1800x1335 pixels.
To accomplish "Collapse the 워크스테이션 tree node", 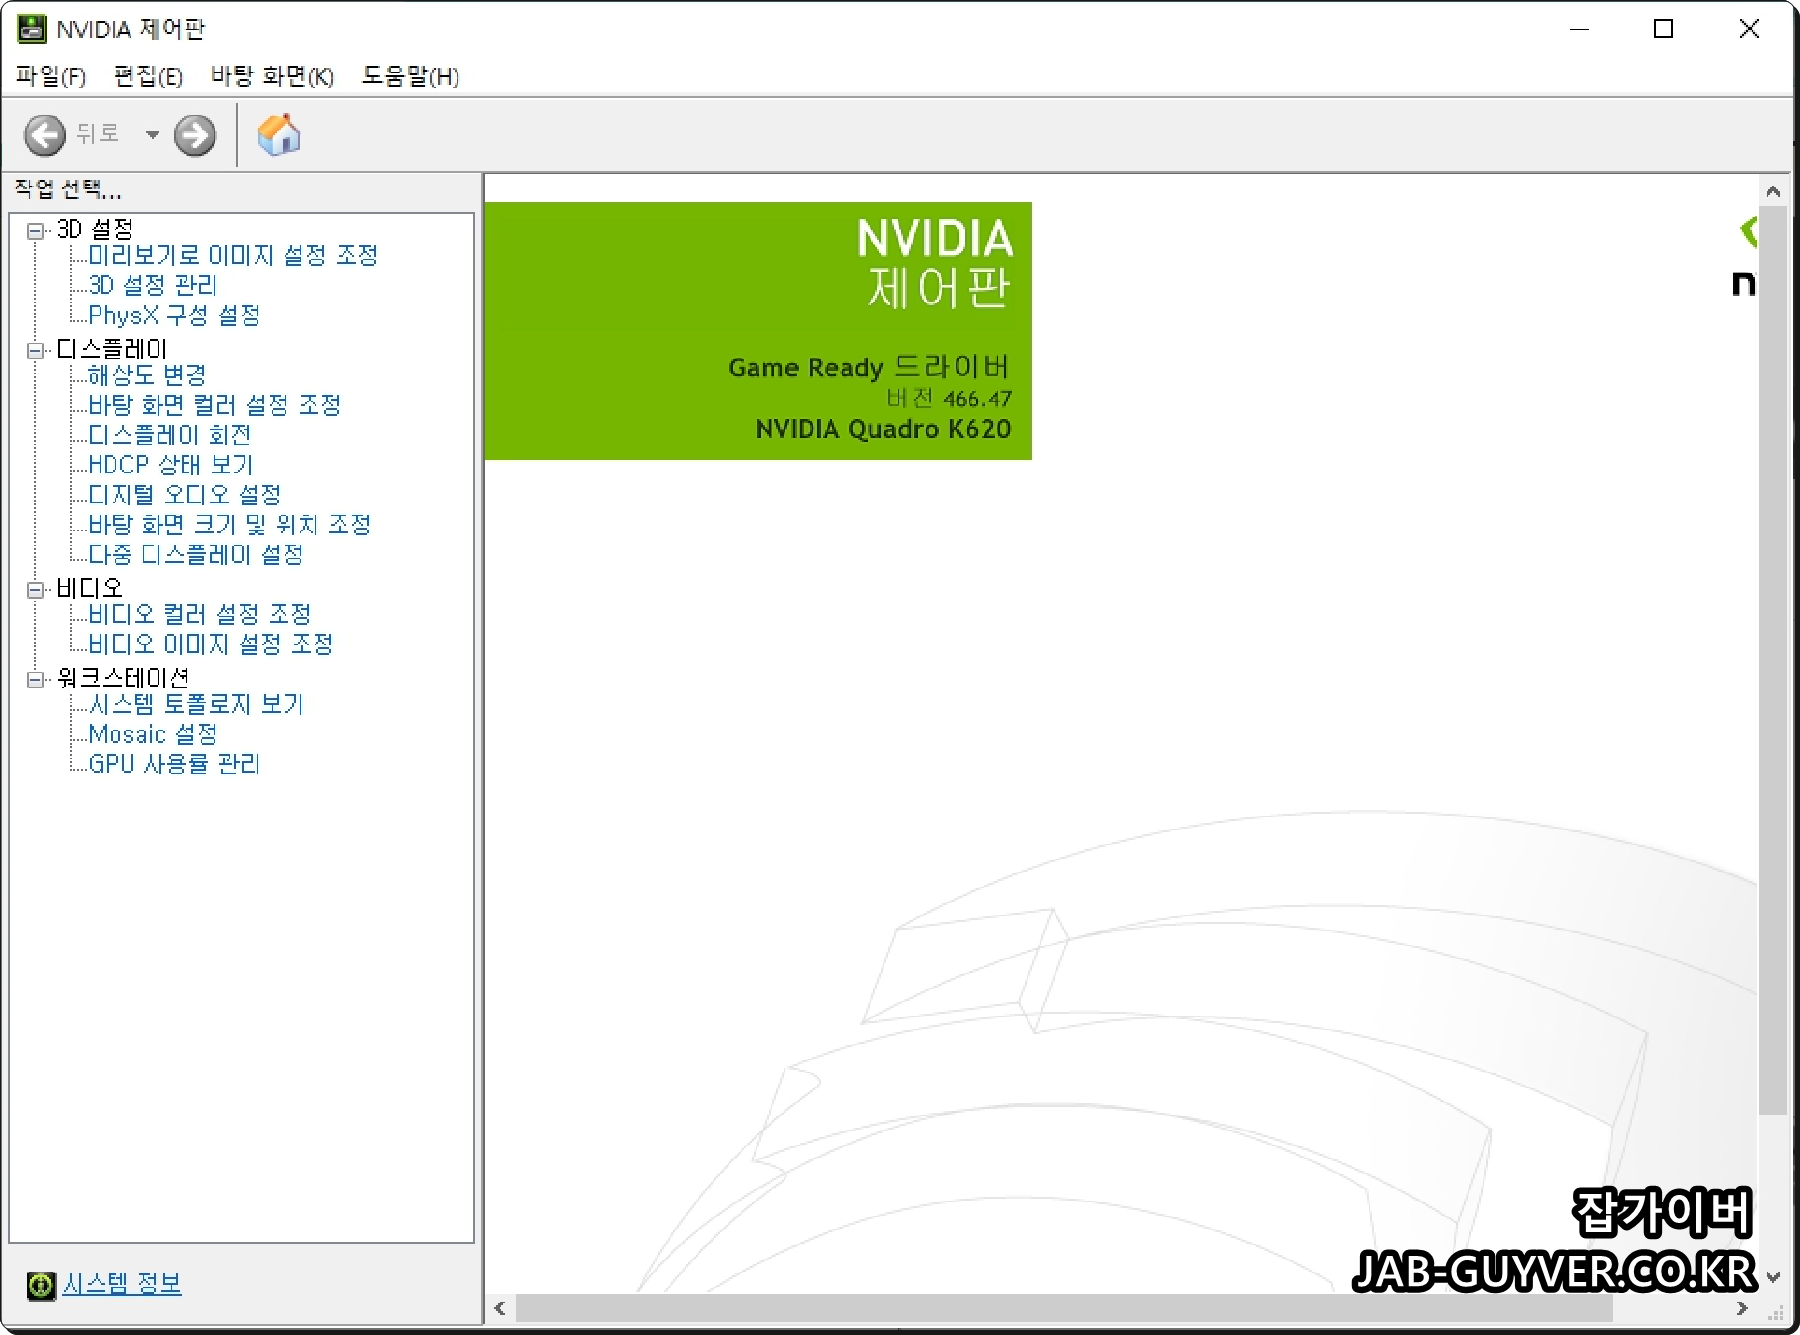I will coord(36,680).
